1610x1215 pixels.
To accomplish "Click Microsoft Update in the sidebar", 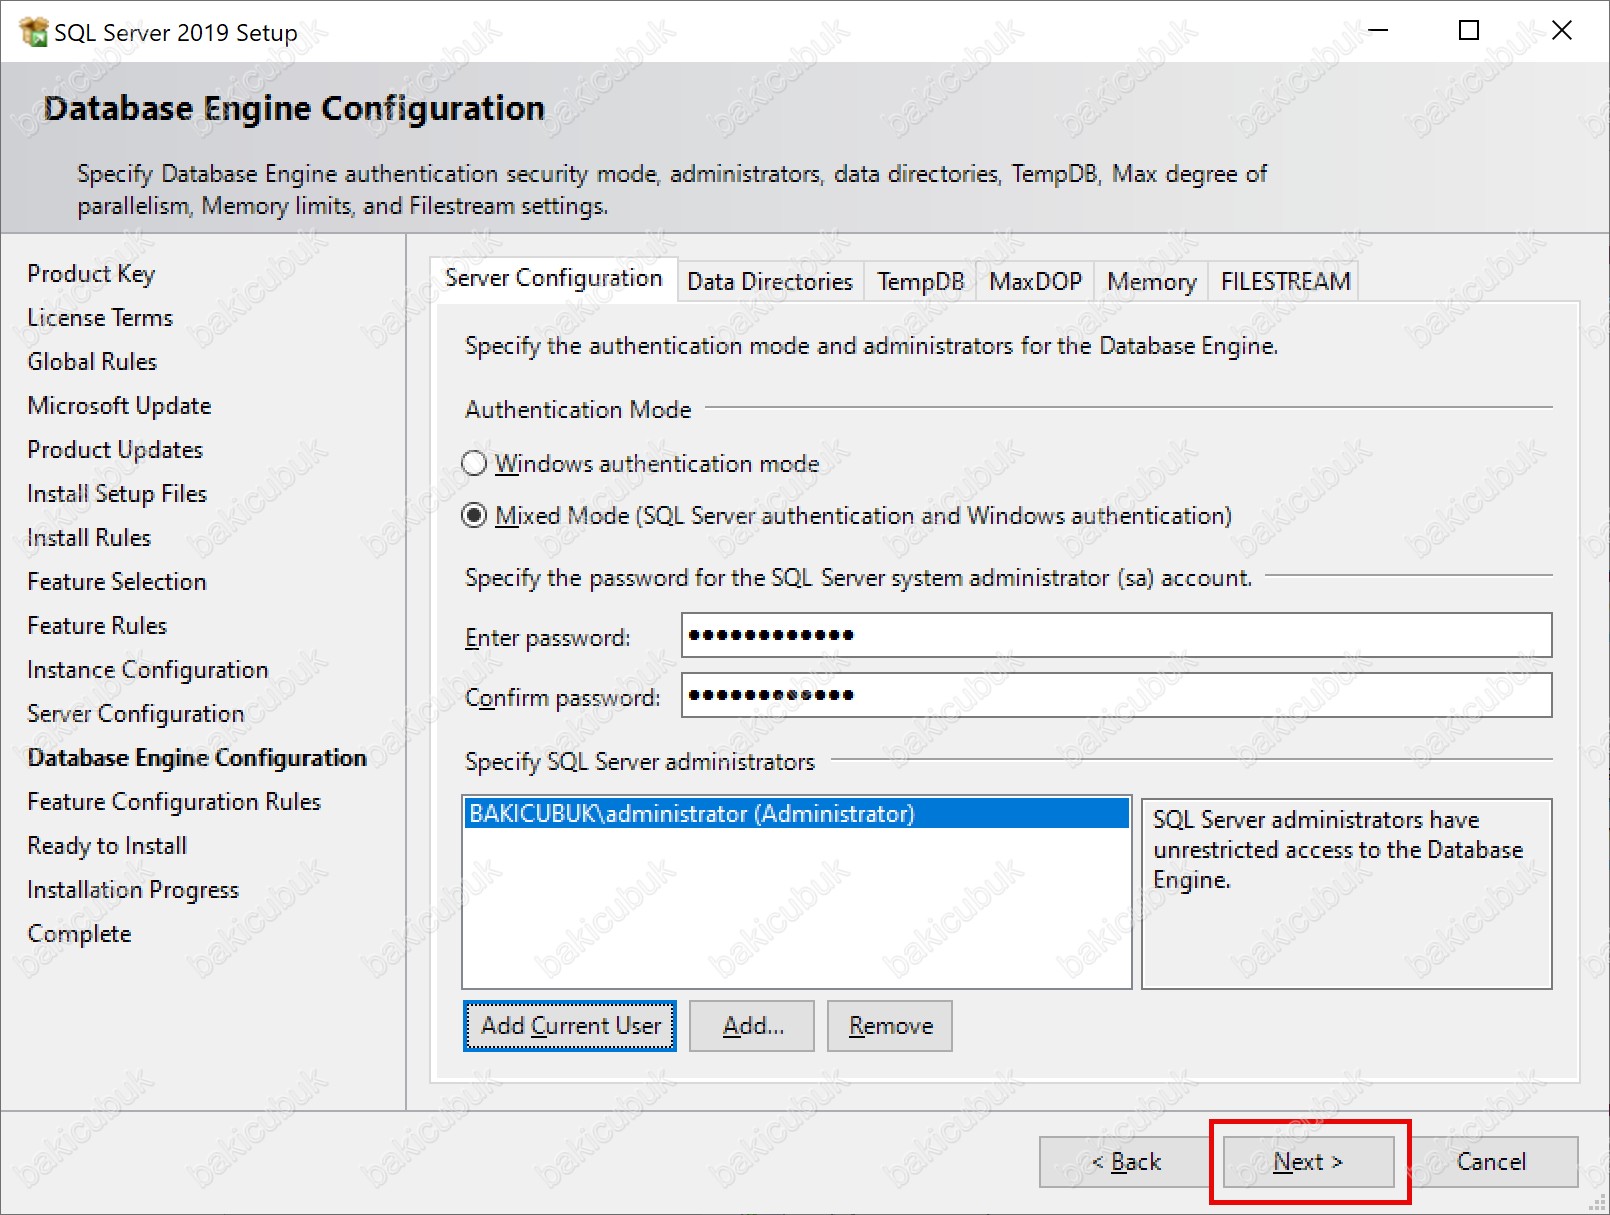I will pyautogui.click(x=119, y=406).
